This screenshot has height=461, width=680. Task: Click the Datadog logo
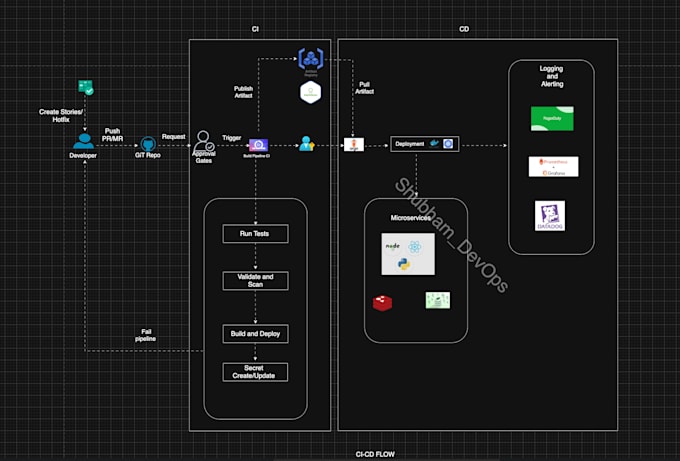click(550, 216)
